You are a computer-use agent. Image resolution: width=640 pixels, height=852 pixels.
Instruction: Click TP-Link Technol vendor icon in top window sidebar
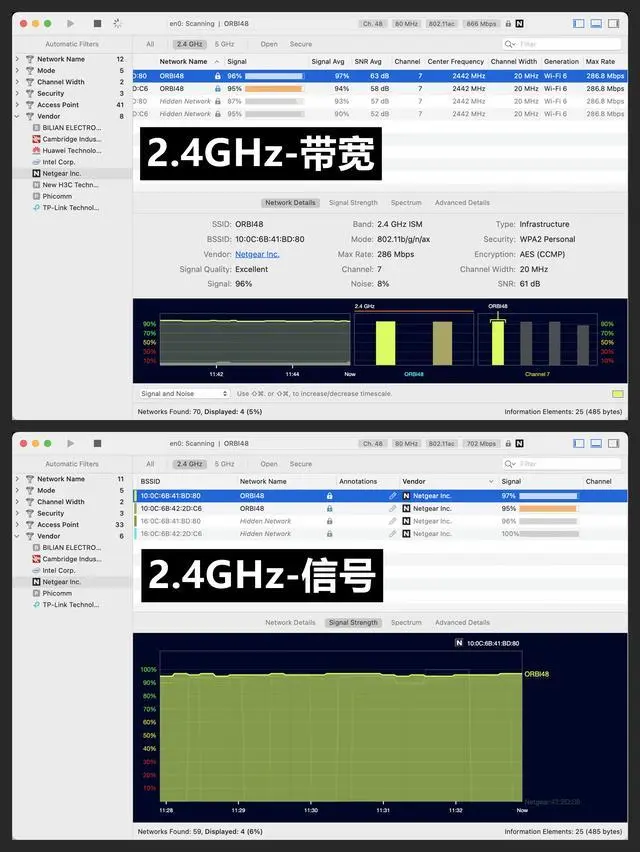[36, 208]
